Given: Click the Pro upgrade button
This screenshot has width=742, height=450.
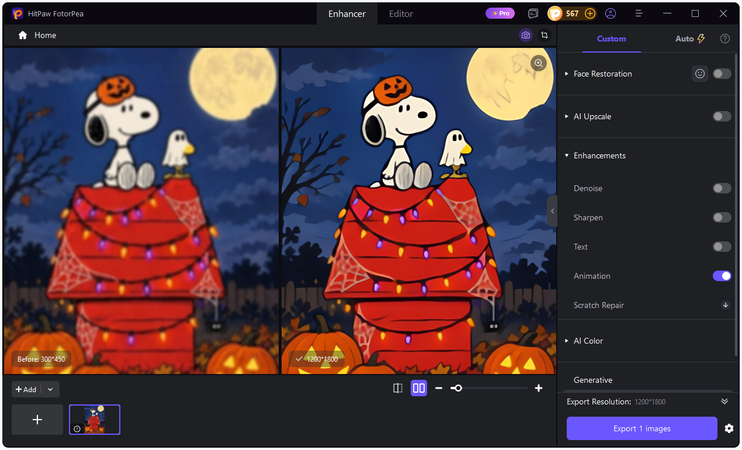Looking at the screenshot, I should (500, 13).
